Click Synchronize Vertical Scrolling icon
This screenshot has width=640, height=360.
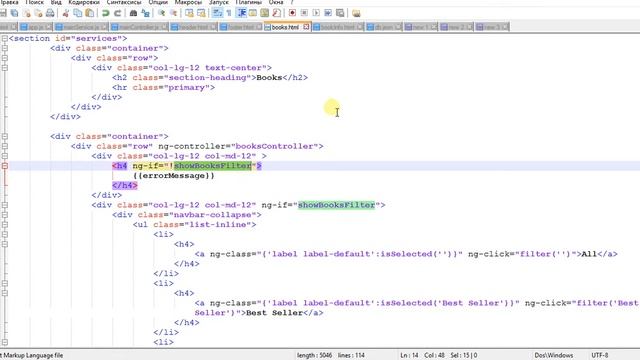189,13
